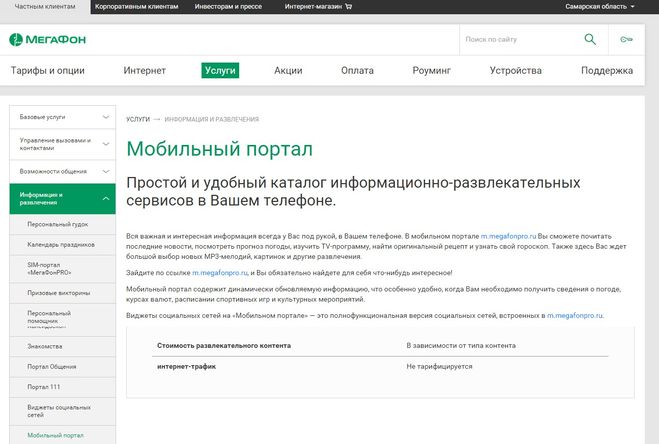Open Призовые викторины sidebar item

pos(62,293)
